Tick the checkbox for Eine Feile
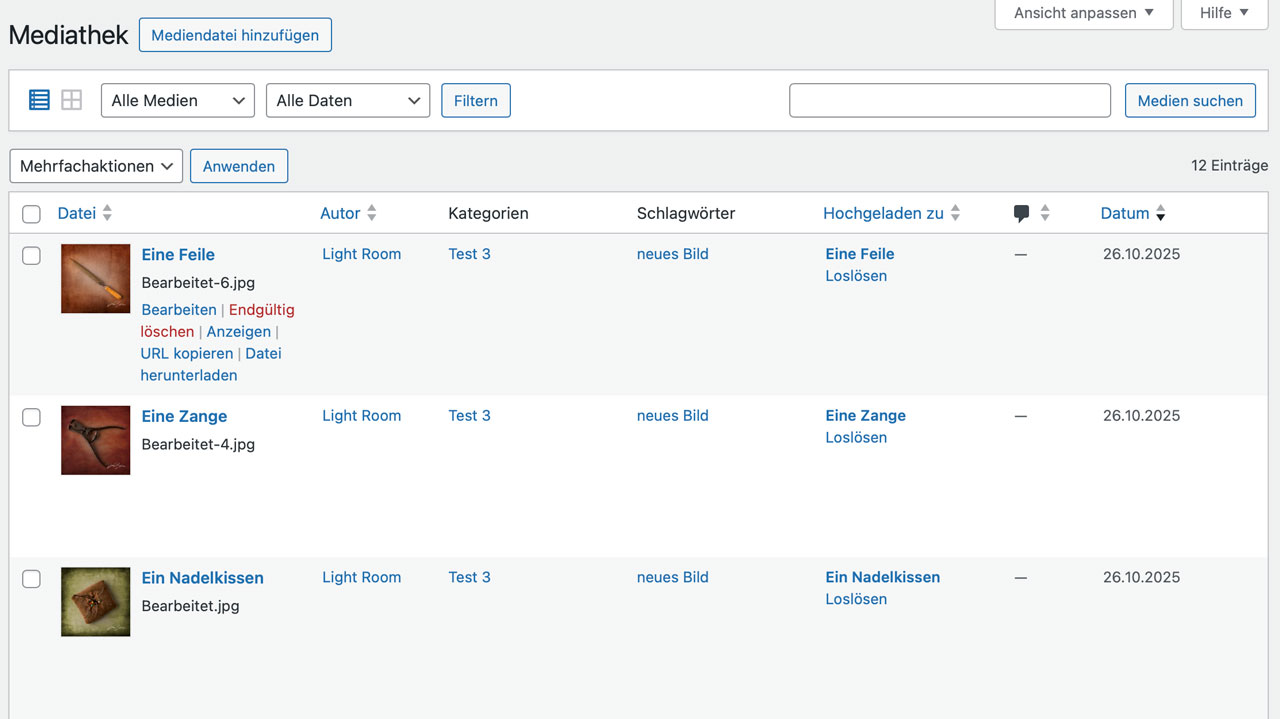 coord(32,256)
